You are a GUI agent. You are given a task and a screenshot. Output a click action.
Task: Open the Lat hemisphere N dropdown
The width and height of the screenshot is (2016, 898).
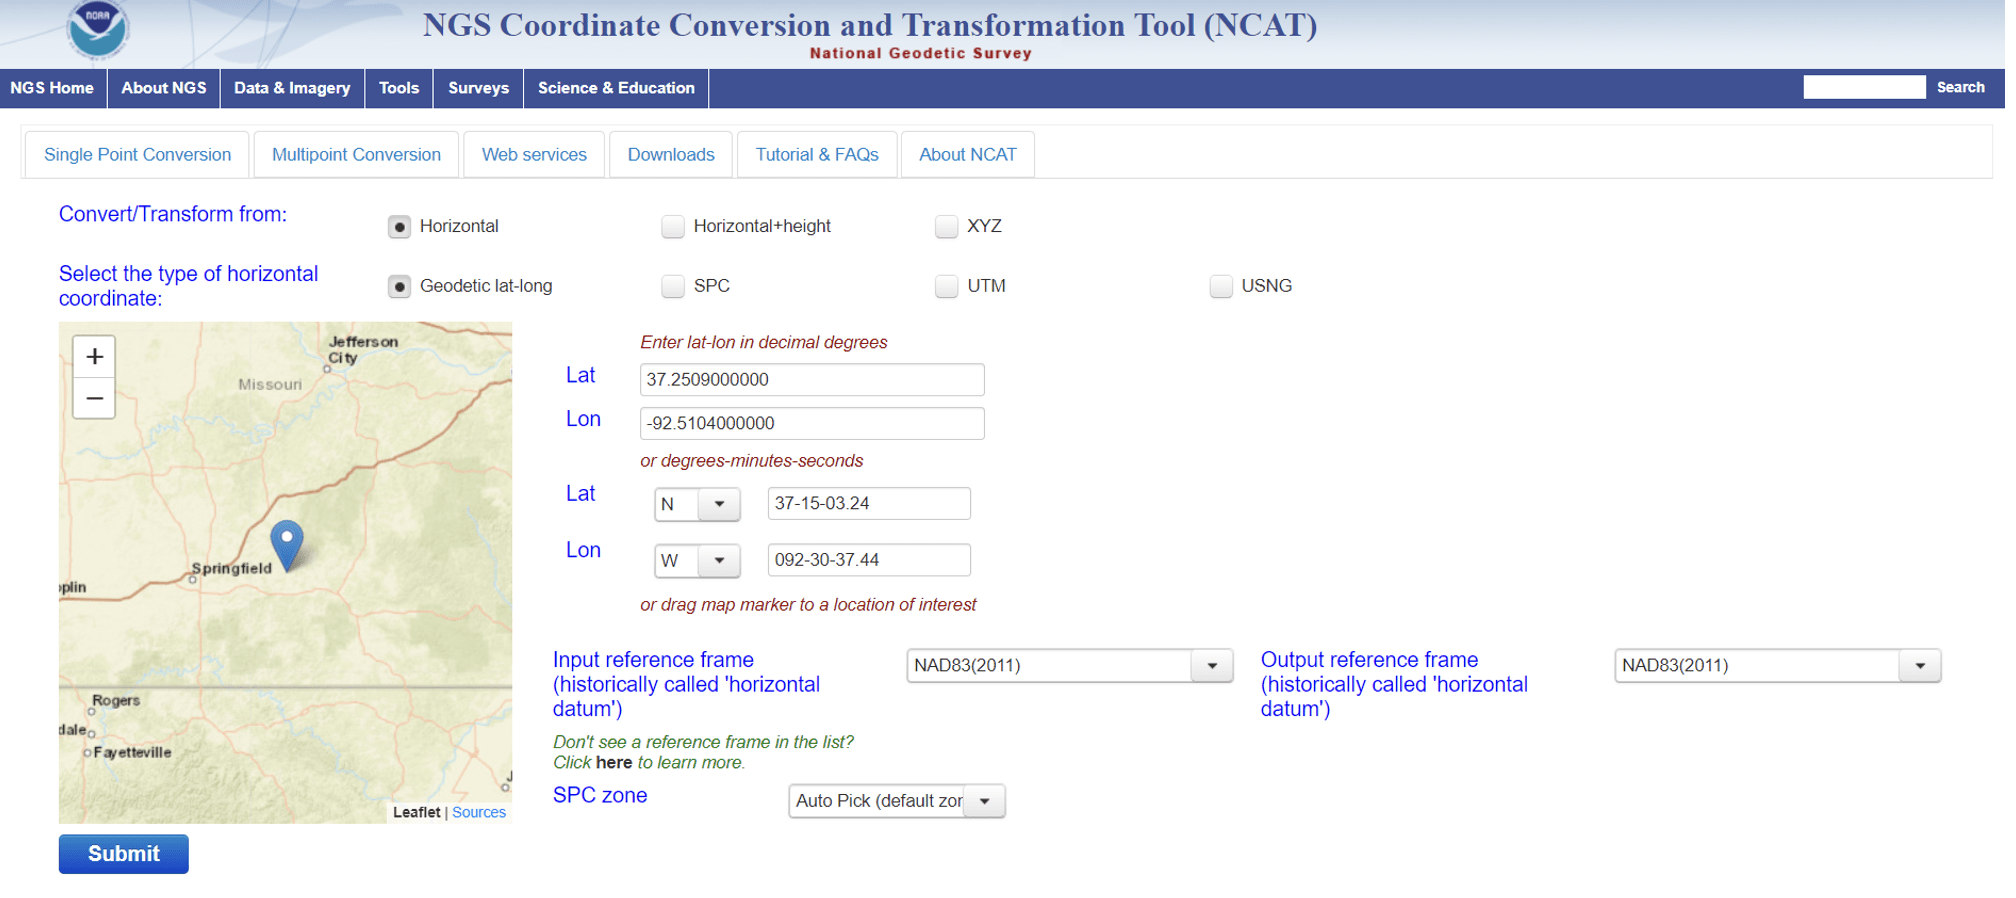tap(697, 504)
